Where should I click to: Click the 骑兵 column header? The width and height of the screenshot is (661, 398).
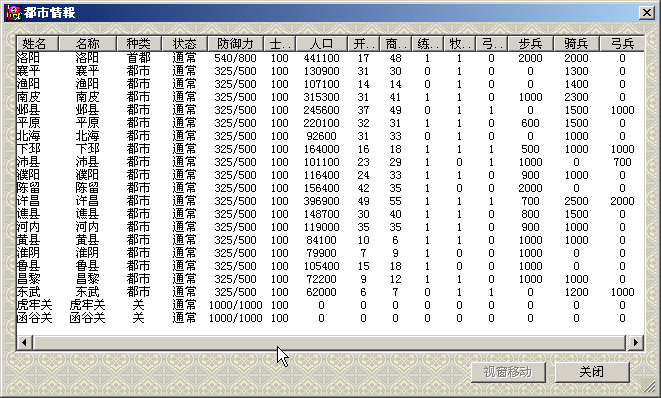click(x=576, y=43)
